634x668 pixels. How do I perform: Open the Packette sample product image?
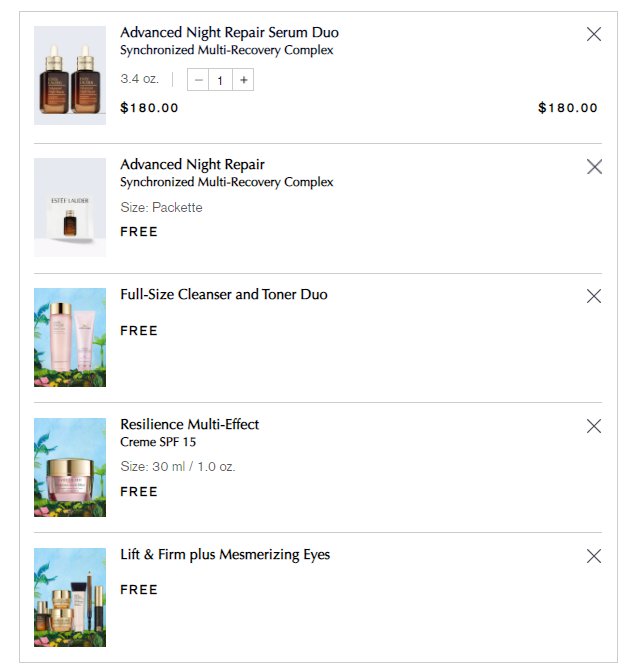pos(70,207)
